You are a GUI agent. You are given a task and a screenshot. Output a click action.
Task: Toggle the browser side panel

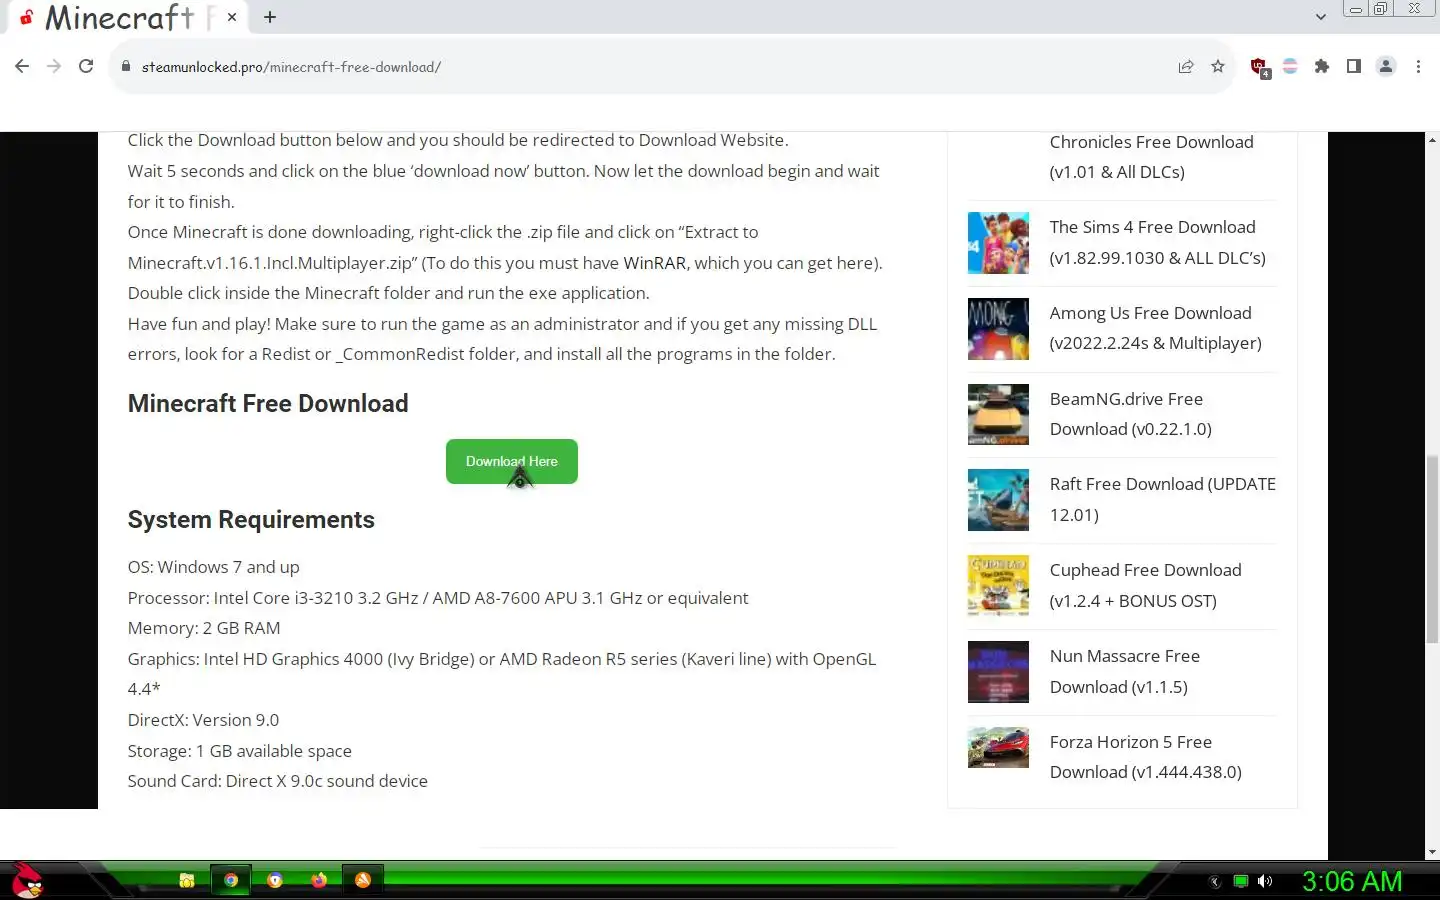click(x=1354, y=67)
